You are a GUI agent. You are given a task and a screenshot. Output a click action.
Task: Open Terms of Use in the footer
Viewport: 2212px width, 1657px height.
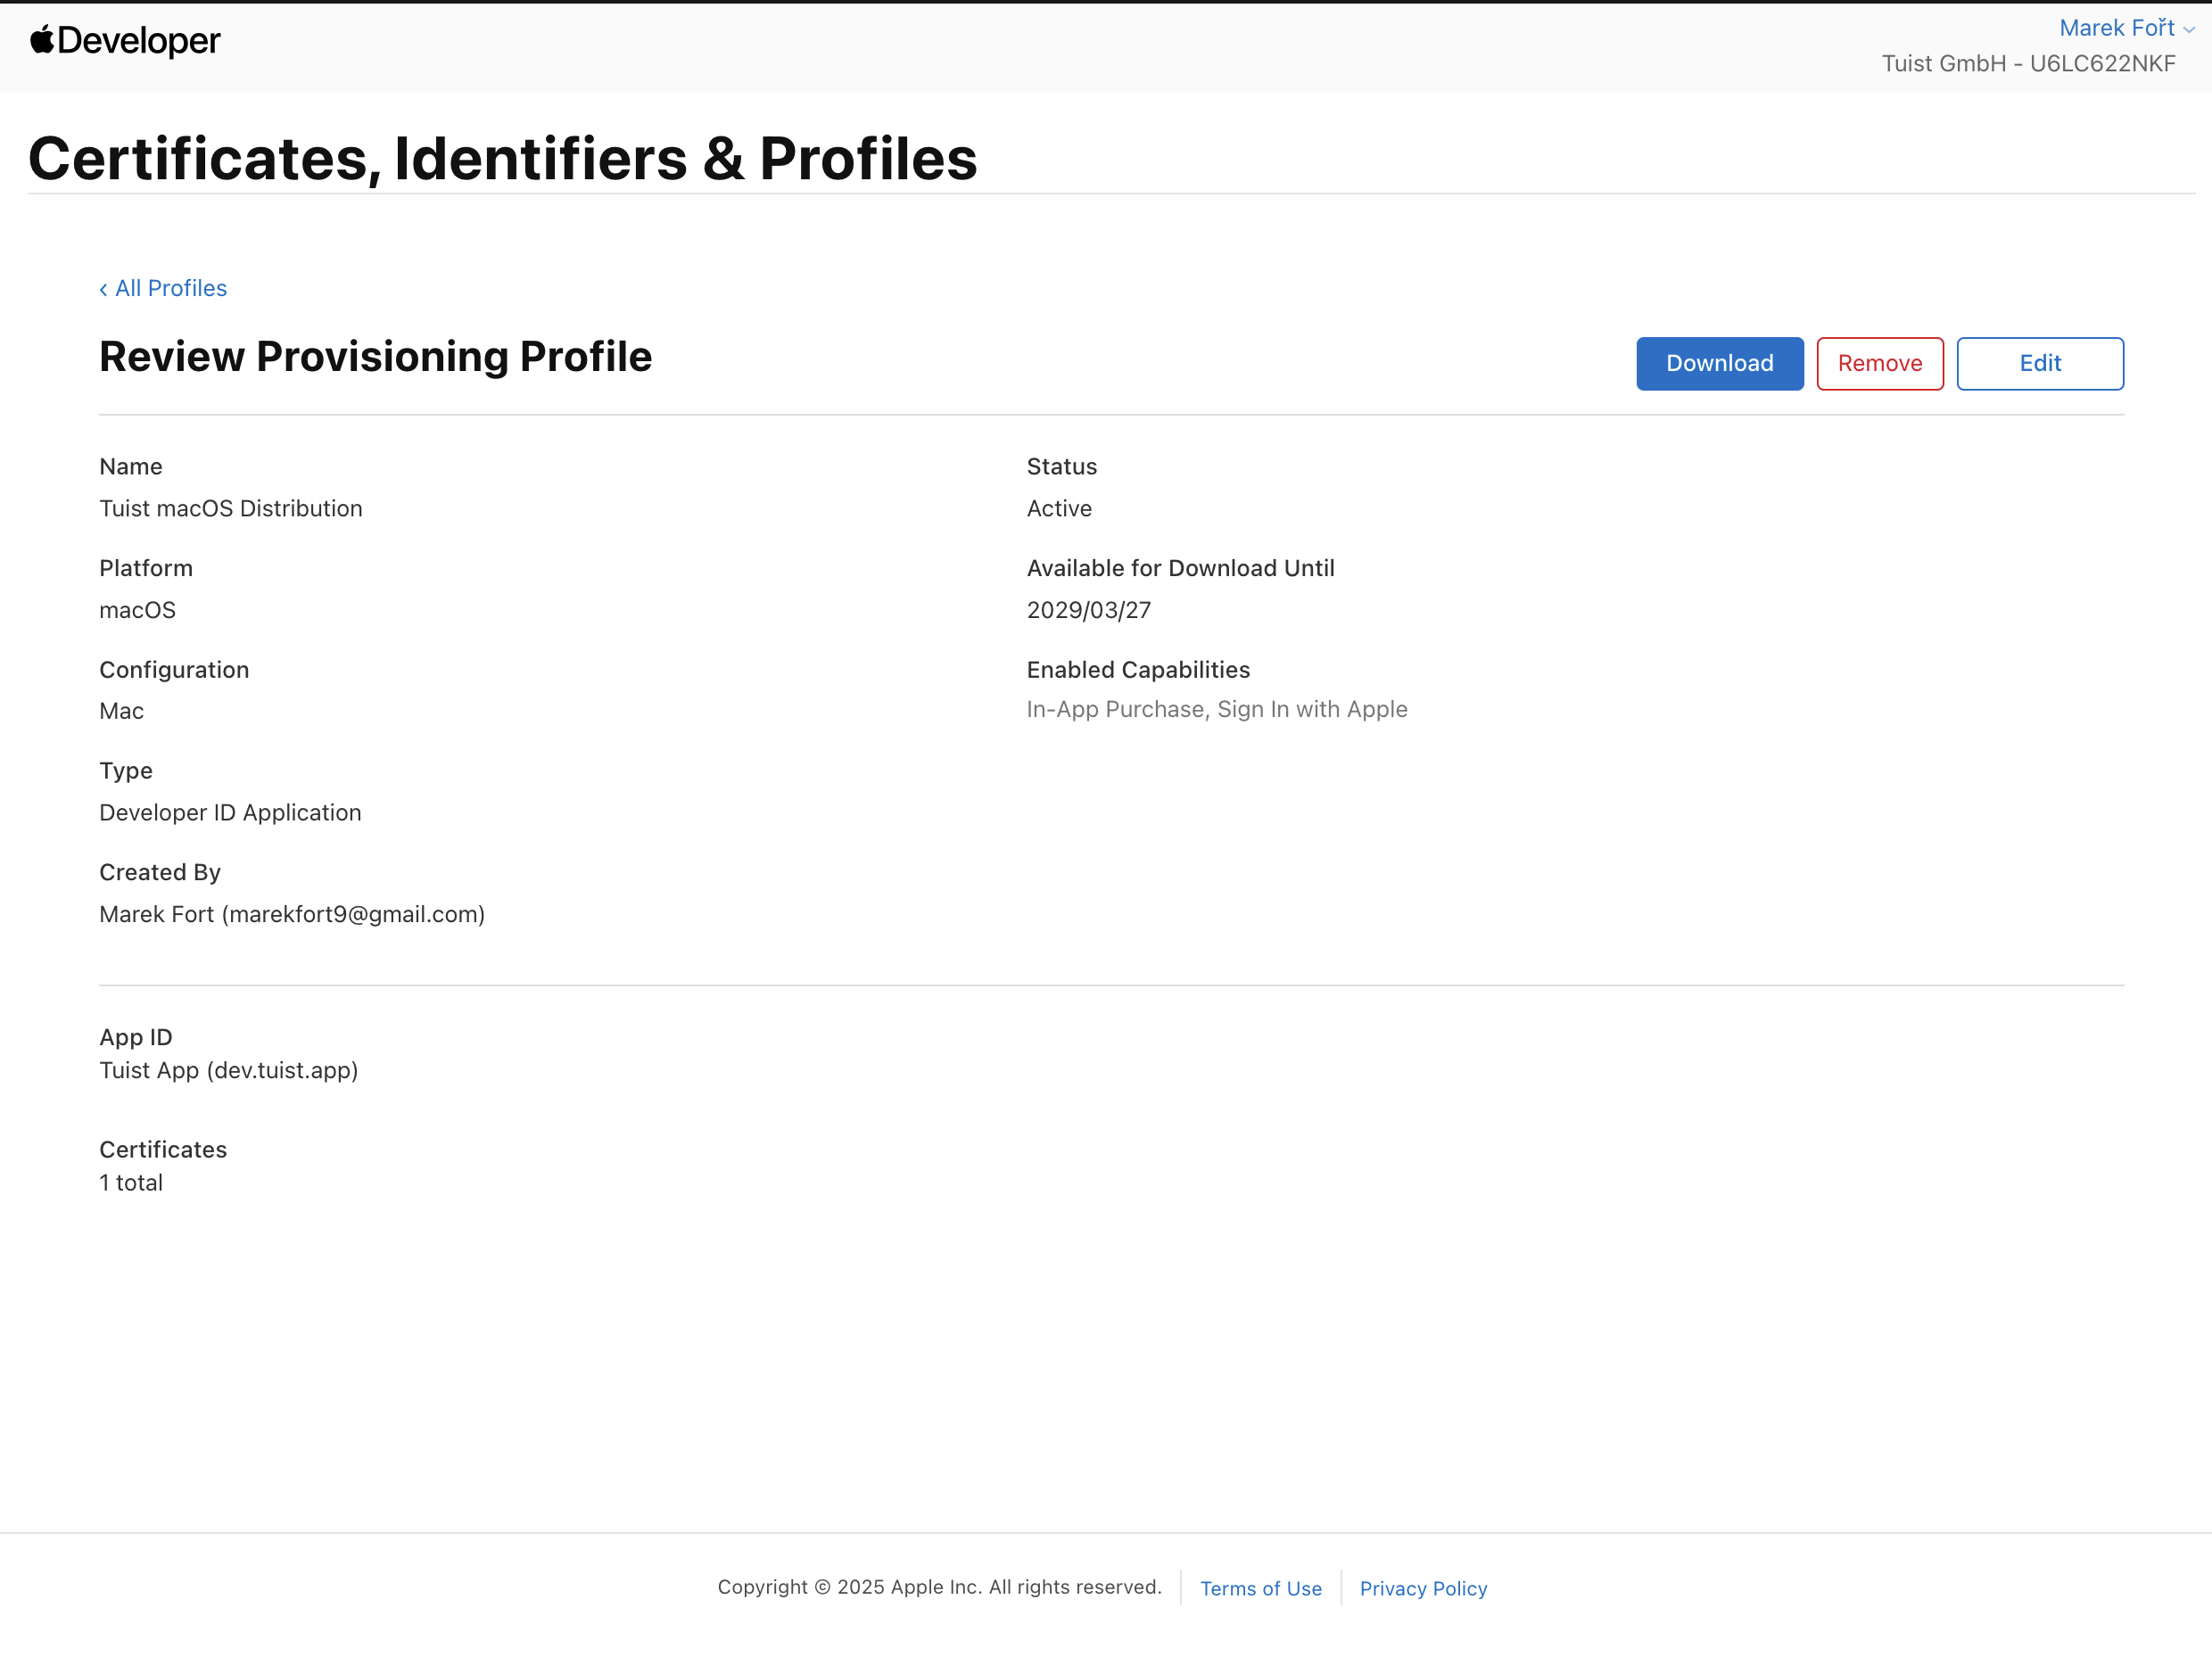coord(1261,1588)
